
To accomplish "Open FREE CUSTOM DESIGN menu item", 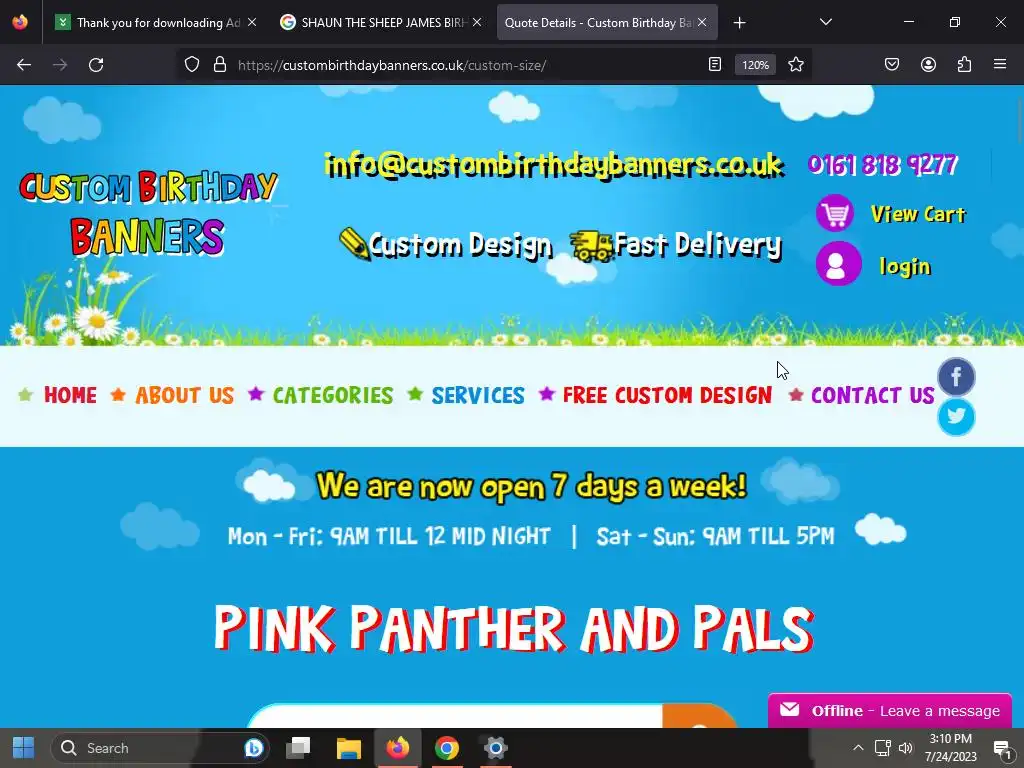I will tap(667, 395).
